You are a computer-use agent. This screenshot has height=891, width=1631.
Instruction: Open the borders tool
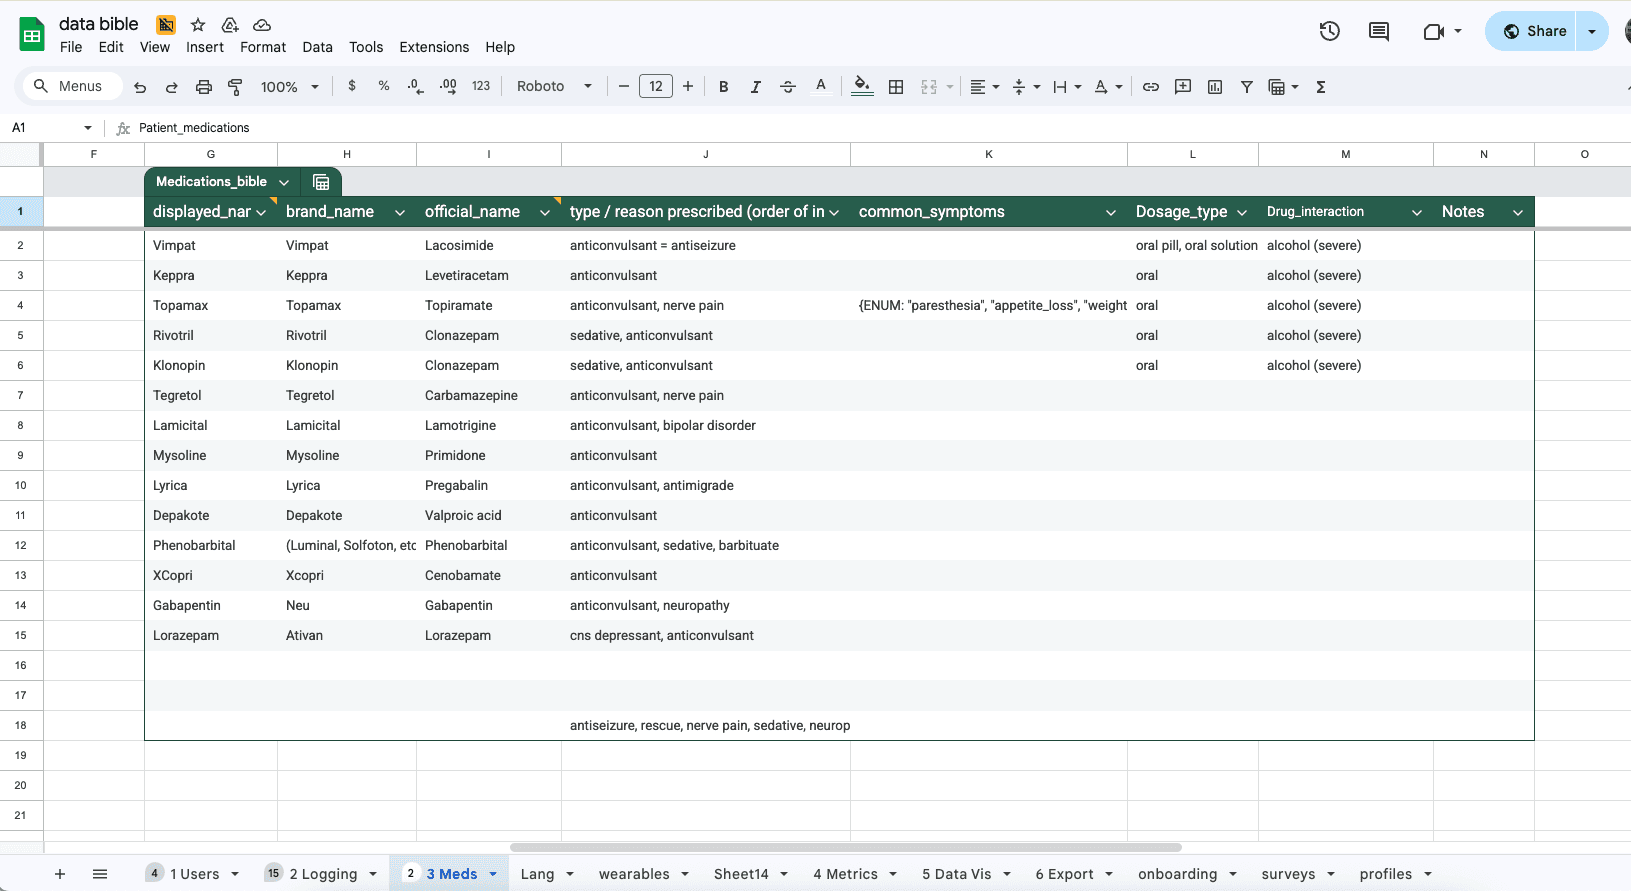[x=896, y=87]
